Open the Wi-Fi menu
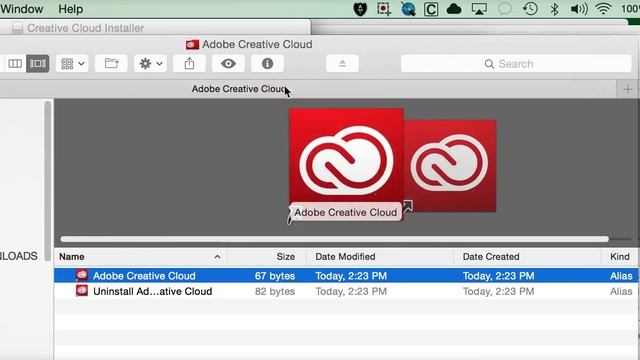The height and width of the screenshot is (360, 640). pos(603,9)
